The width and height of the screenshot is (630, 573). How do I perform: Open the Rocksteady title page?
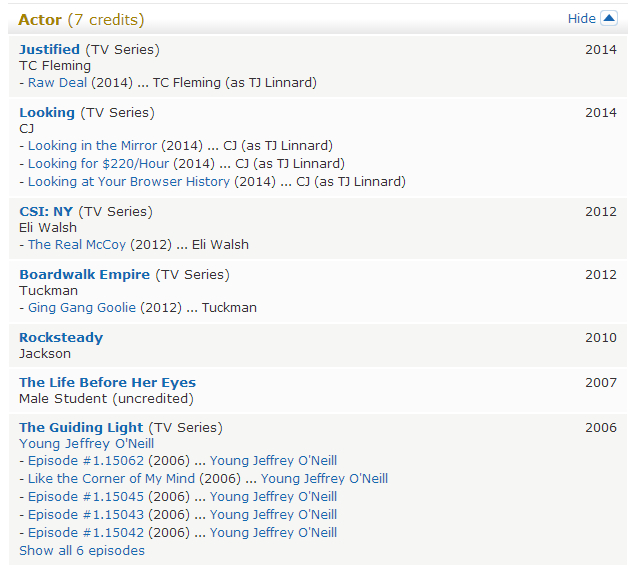tap(61, 337)
